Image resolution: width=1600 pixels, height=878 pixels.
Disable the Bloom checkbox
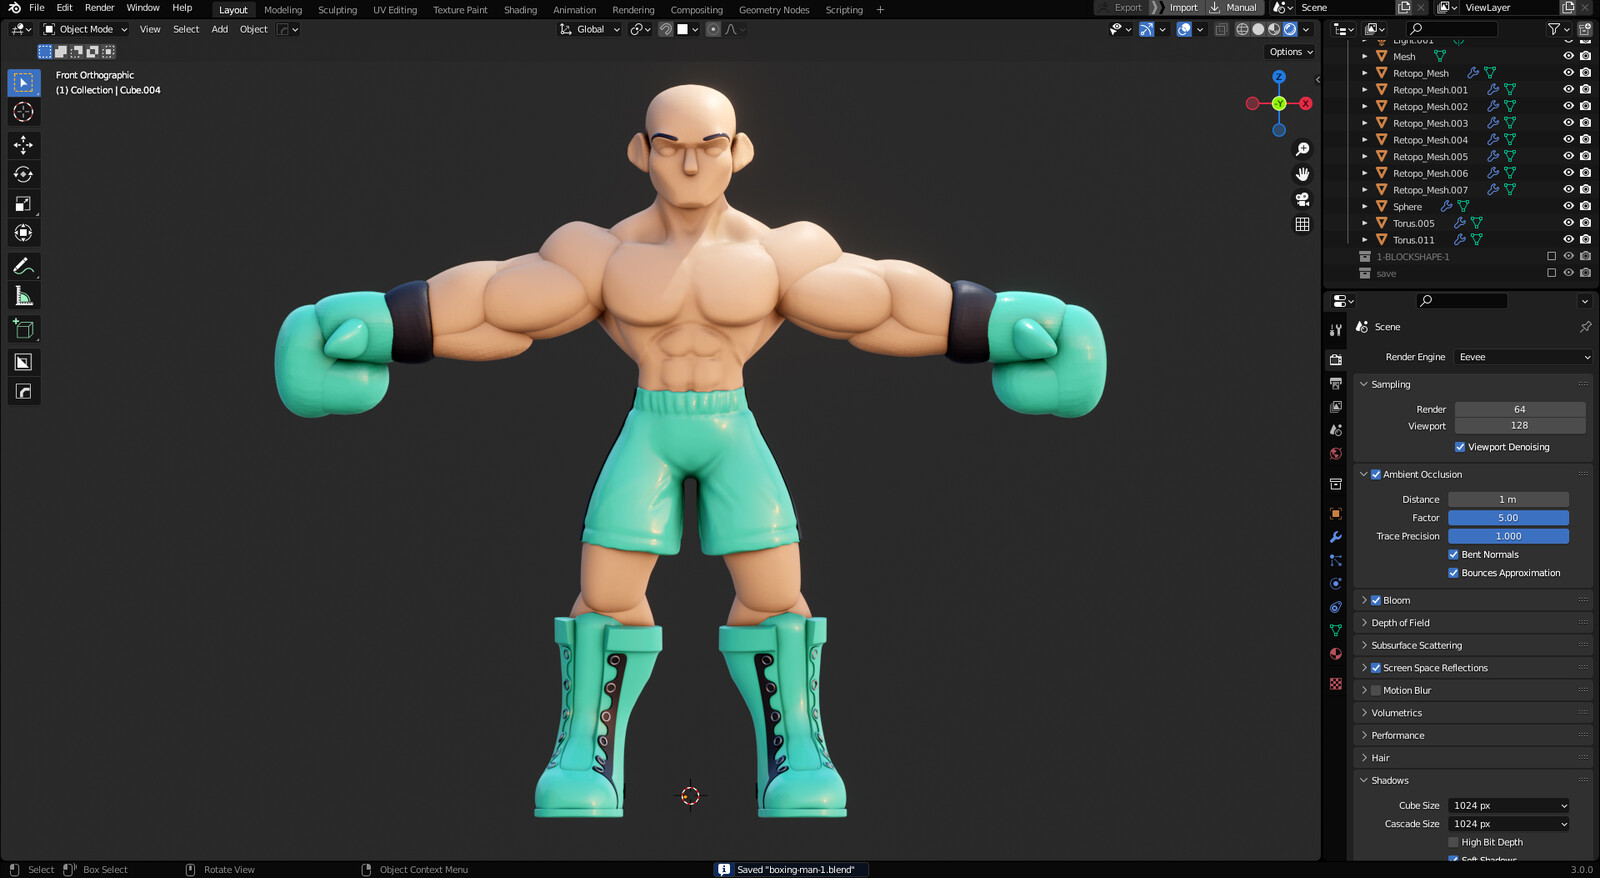point(1376,601)
